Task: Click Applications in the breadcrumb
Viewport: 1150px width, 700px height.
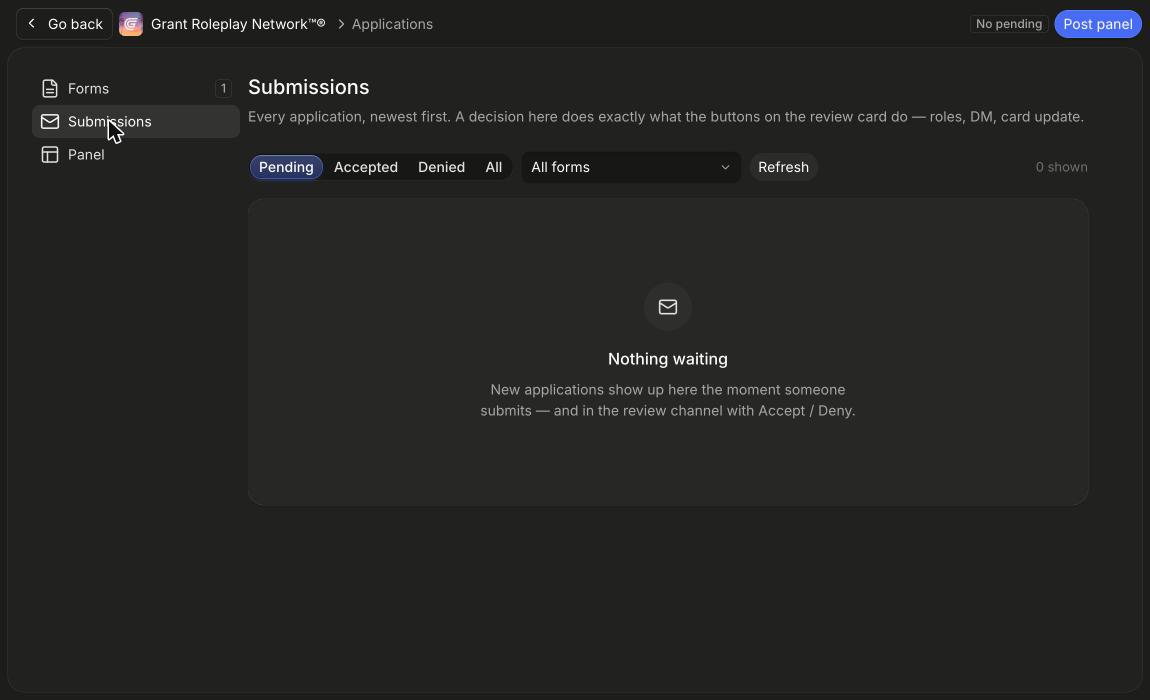Action: pyautogui.click(x=392, y=24)
